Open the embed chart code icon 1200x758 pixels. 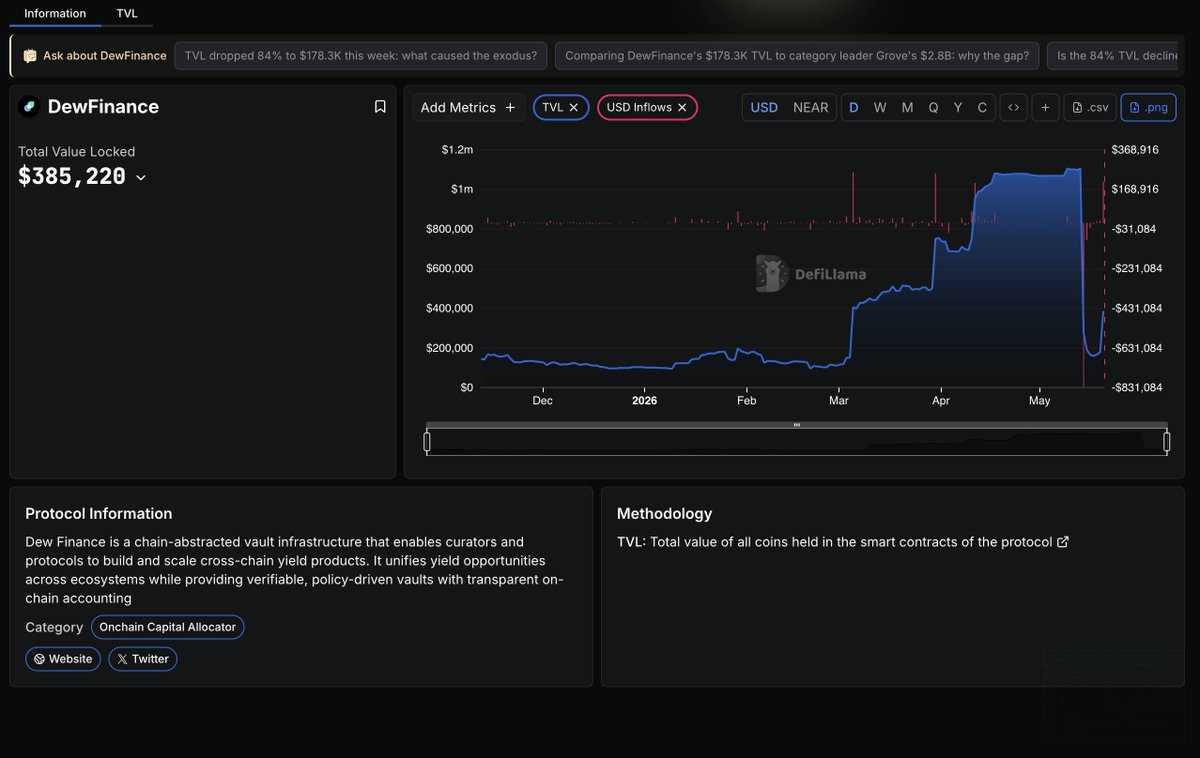(1013, 107)
